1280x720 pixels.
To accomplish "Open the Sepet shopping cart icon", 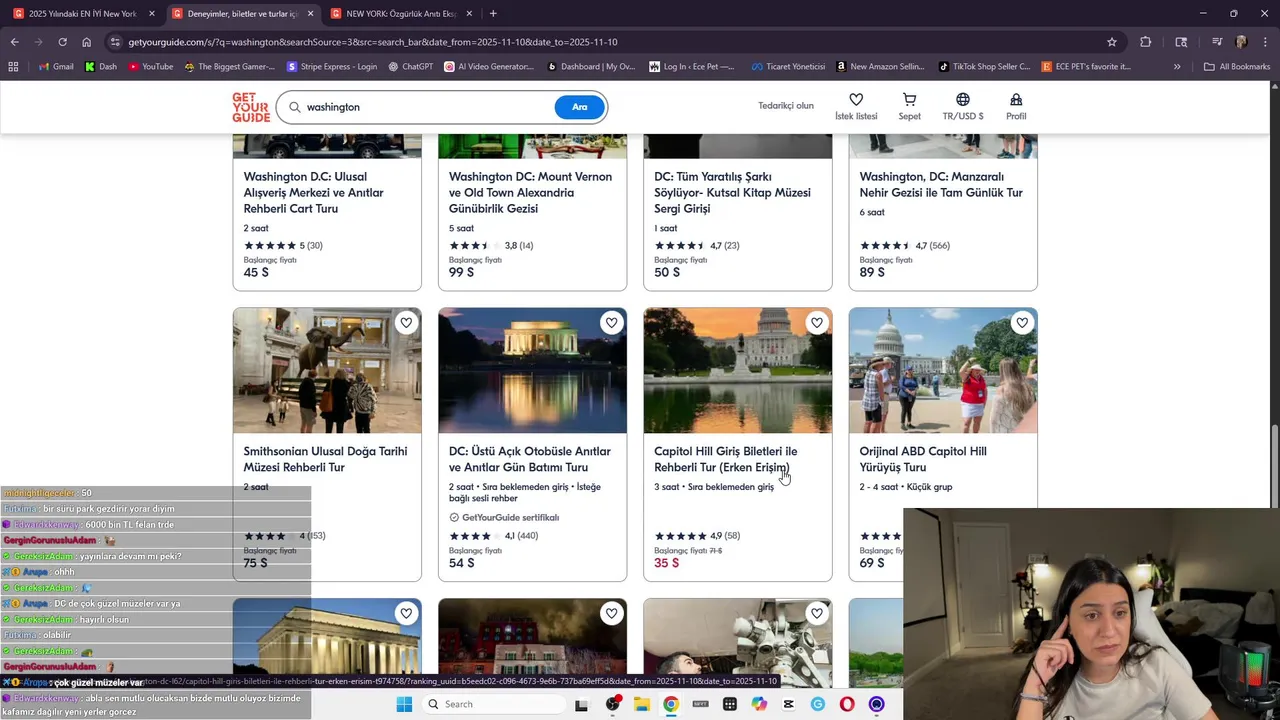I will pyautogui.click(x=909, y=106).
